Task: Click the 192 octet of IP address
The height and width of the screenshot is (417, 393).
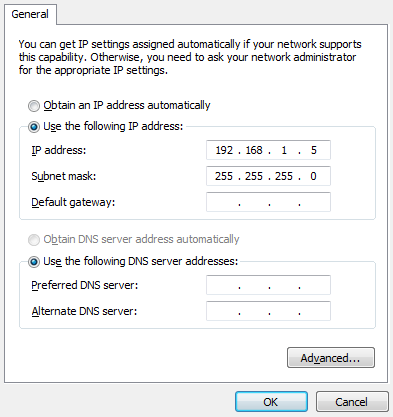Action: (x=224, y=150)
